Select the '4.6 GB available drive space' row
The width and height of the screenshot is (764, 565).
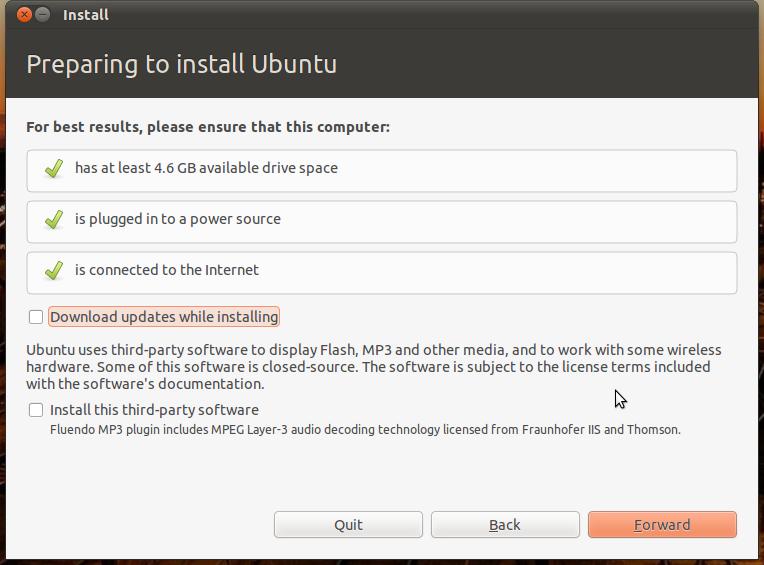coord(382,171)
